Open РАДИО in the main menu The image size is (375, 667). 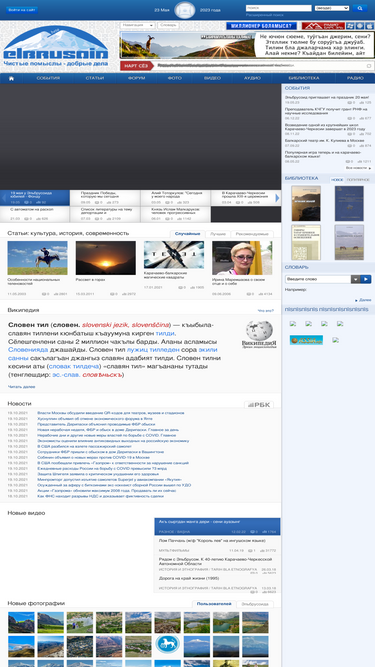pos(355,78)
